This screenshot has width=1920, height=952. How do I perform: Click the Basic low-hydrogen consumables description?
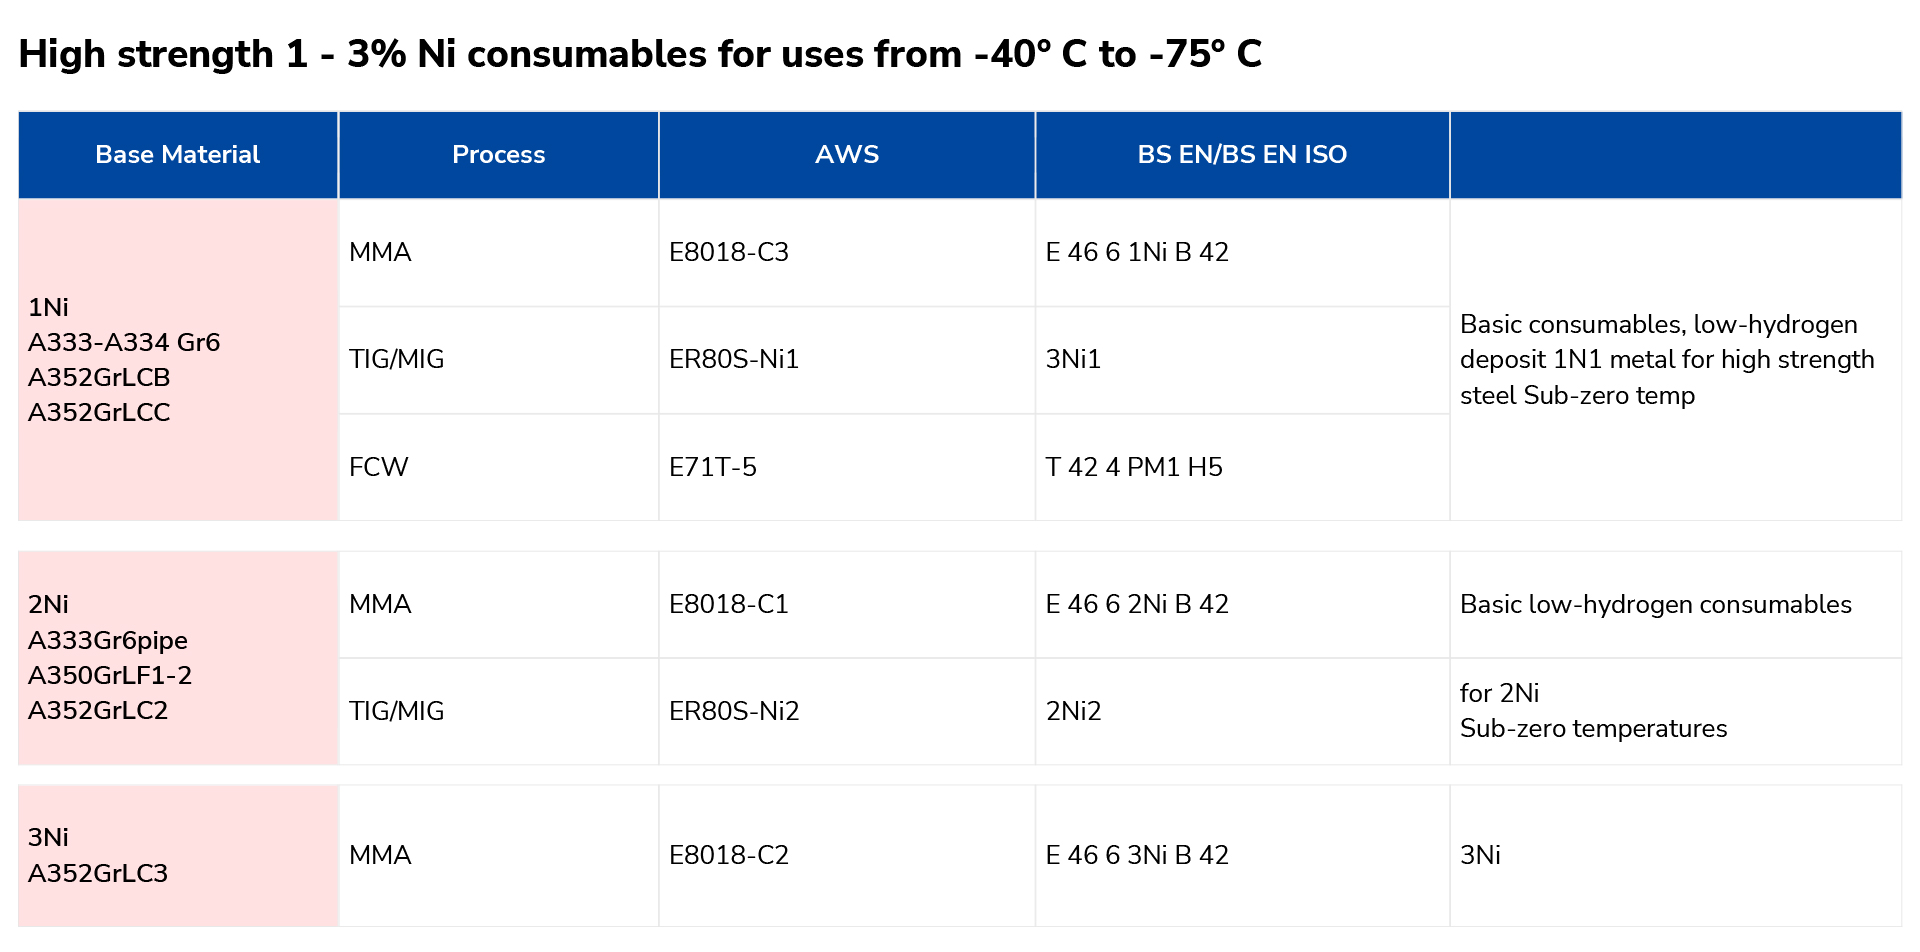[x=1655, y=605]
